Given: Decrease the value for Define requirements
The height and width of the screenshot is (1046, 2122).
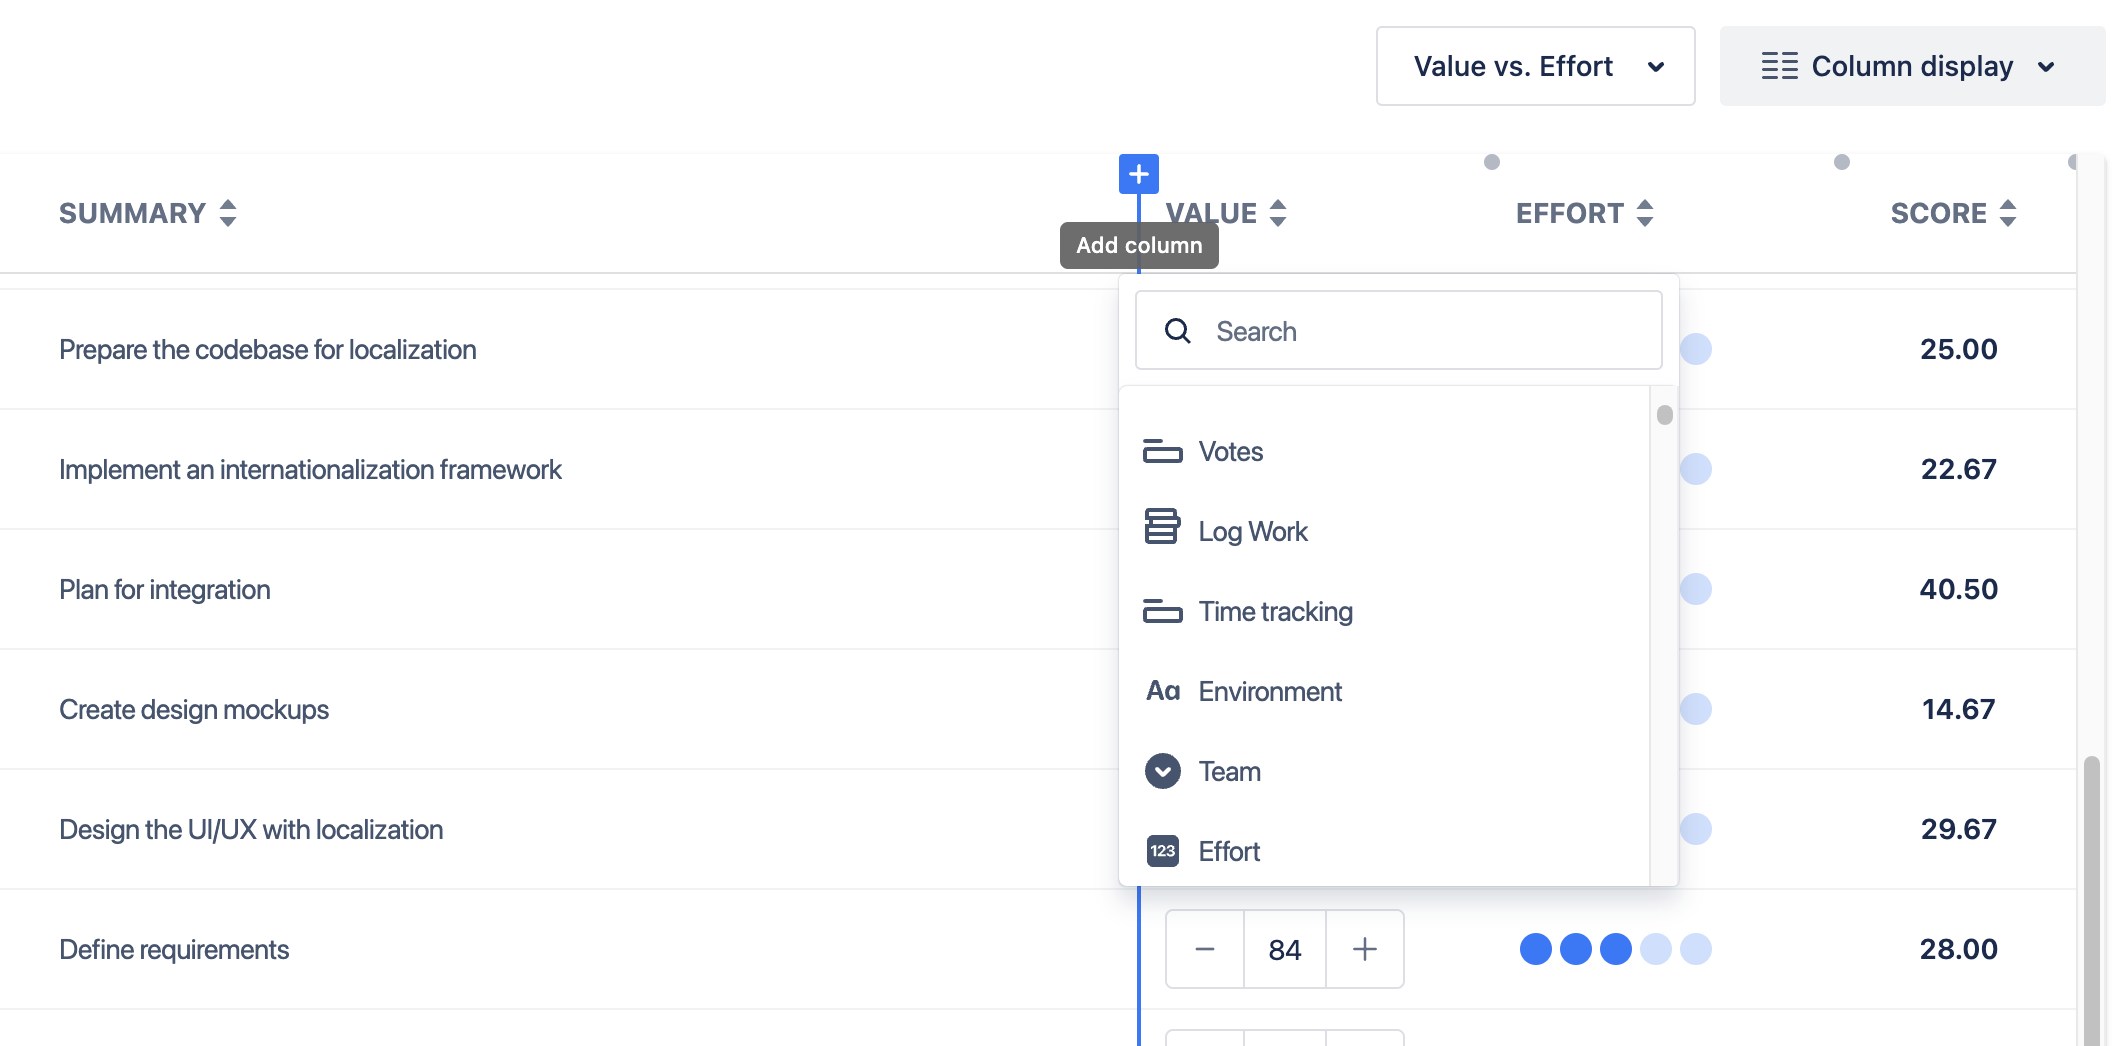Looking at the screenshot, I should coord(1205,949).
